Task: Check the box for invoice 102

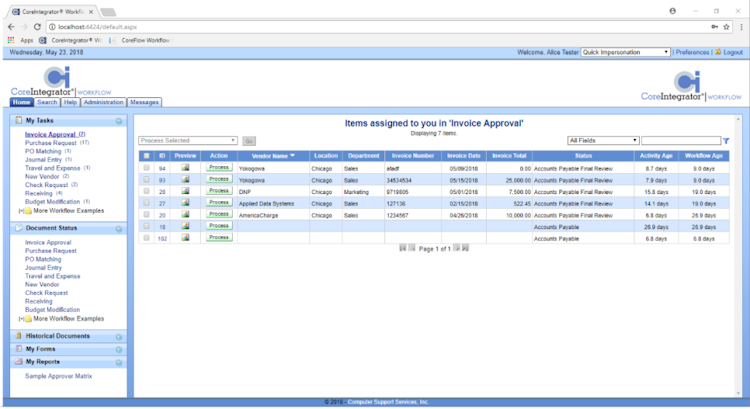Action: pyautogui.click(x=146, y=238)
